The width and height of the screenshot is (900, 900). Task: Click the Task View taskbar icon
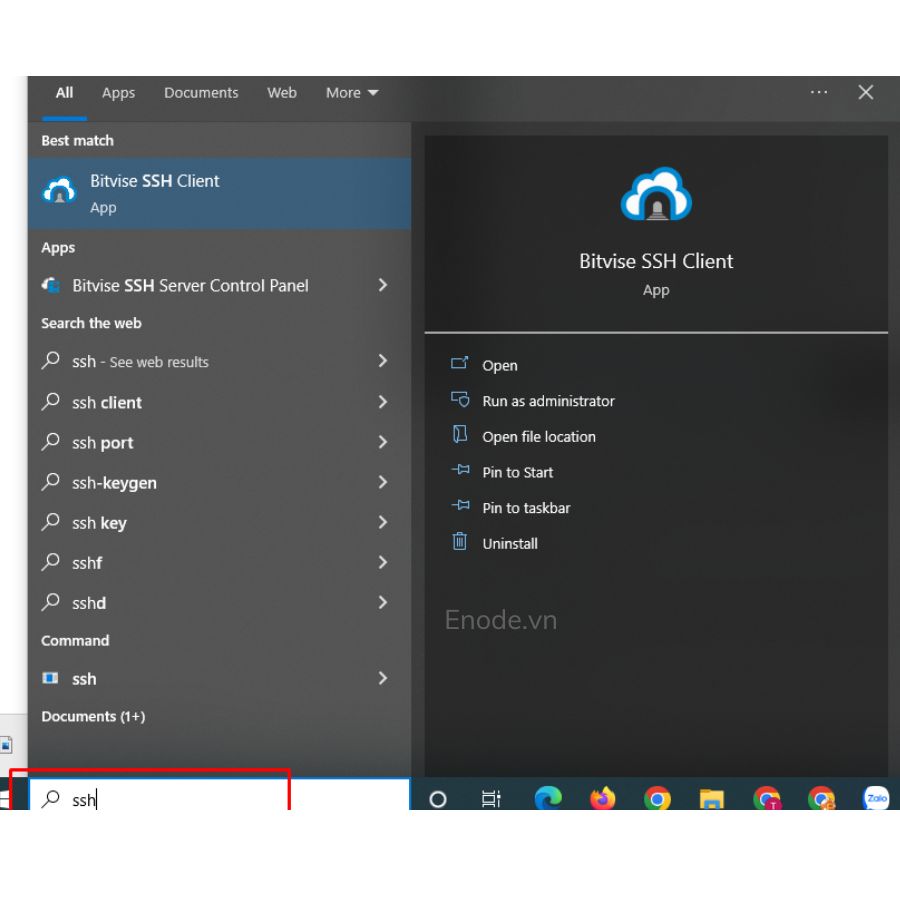pos(491,798)
